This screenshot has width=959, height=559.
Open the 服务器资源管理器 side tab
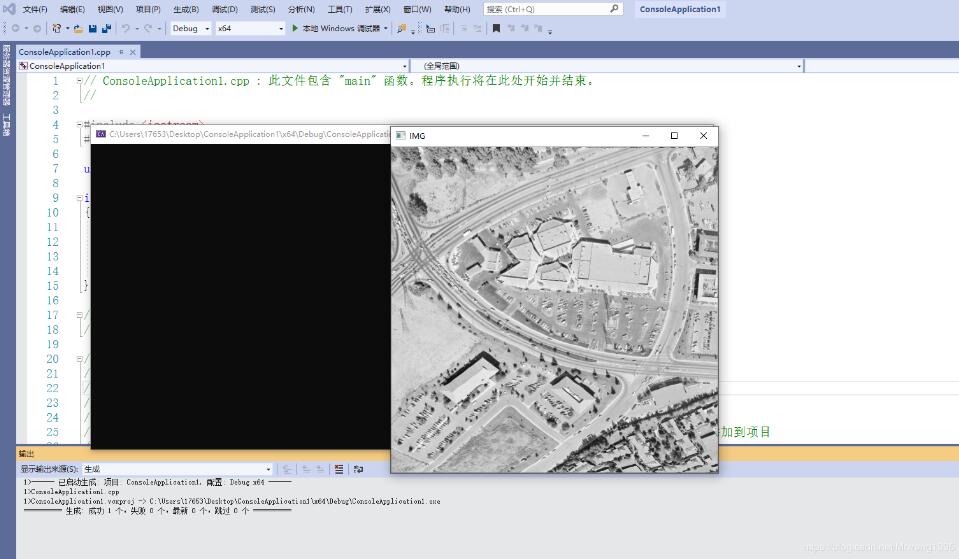tap(6, 75)
